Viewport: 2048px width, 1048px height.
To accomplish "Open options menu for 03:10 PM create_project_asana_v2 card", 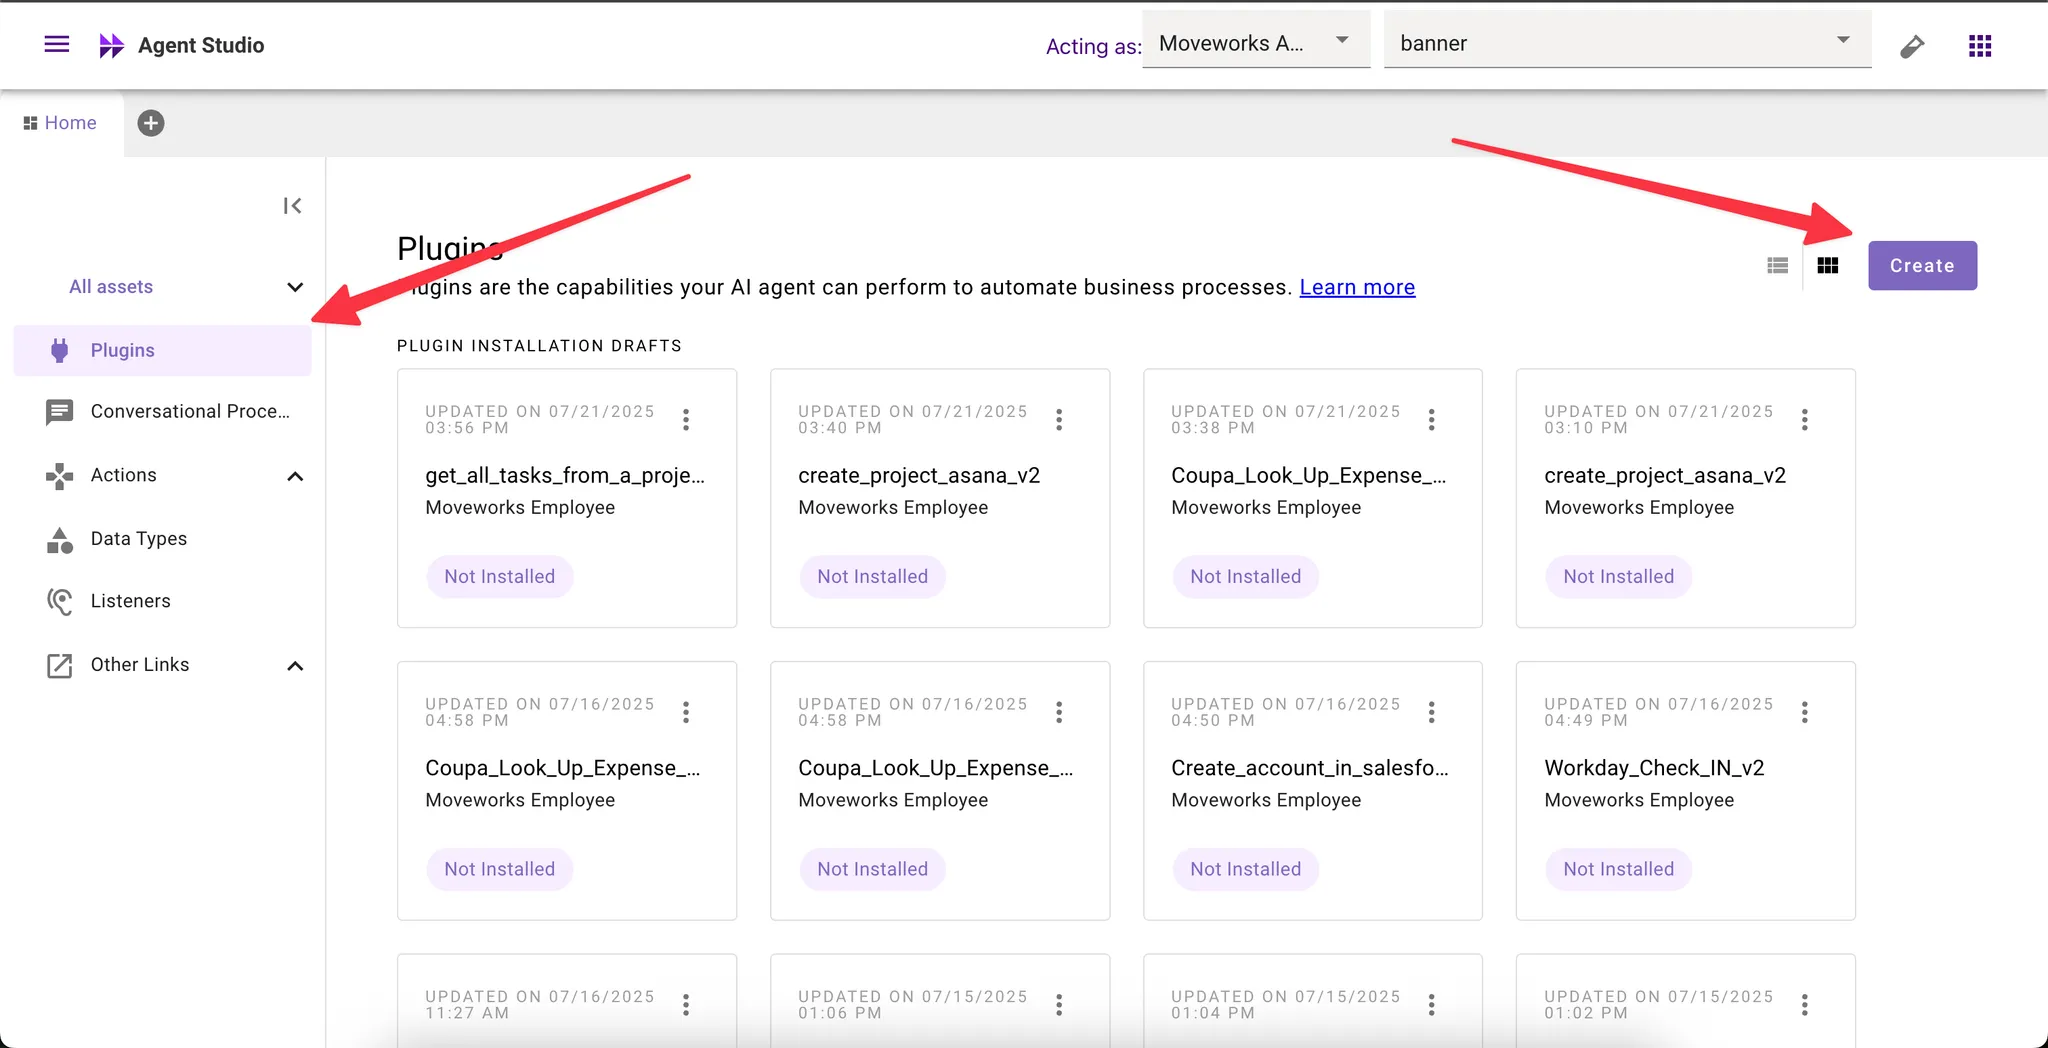I will 1805,420.
